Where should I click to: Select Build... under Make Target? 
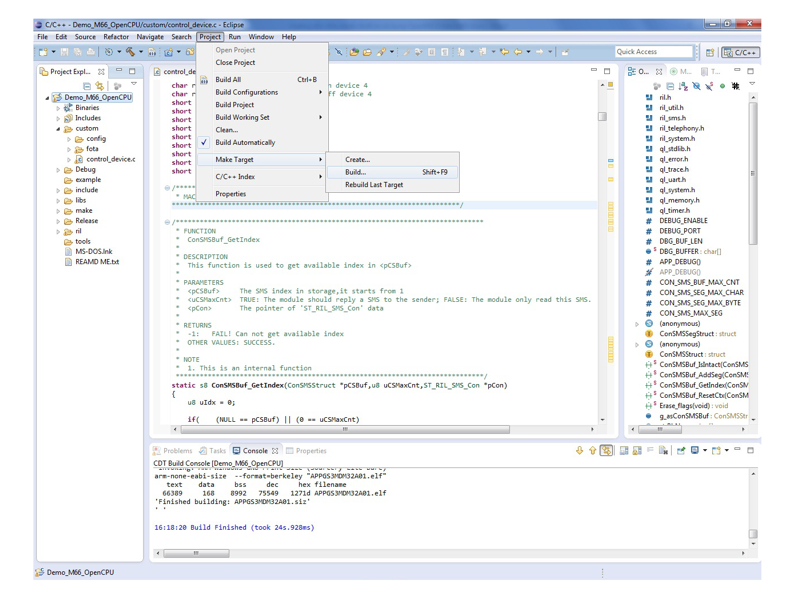click(392, 172)
